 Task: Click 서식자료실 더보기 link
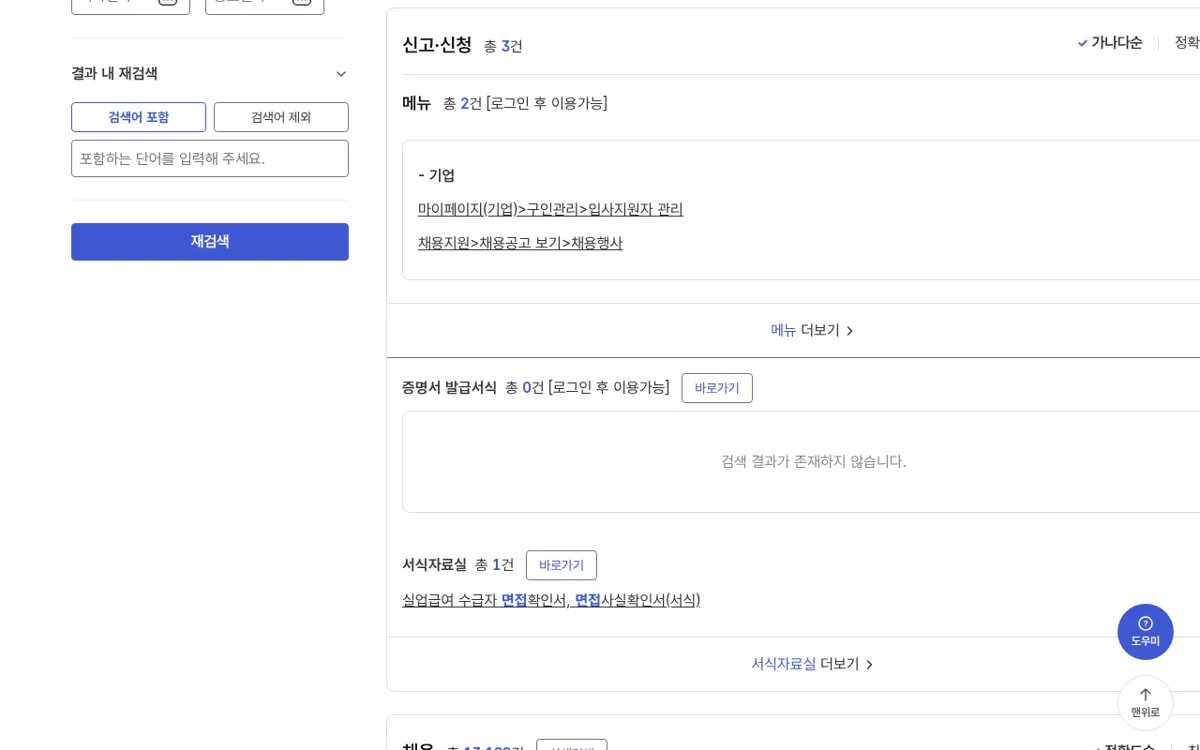812,664
